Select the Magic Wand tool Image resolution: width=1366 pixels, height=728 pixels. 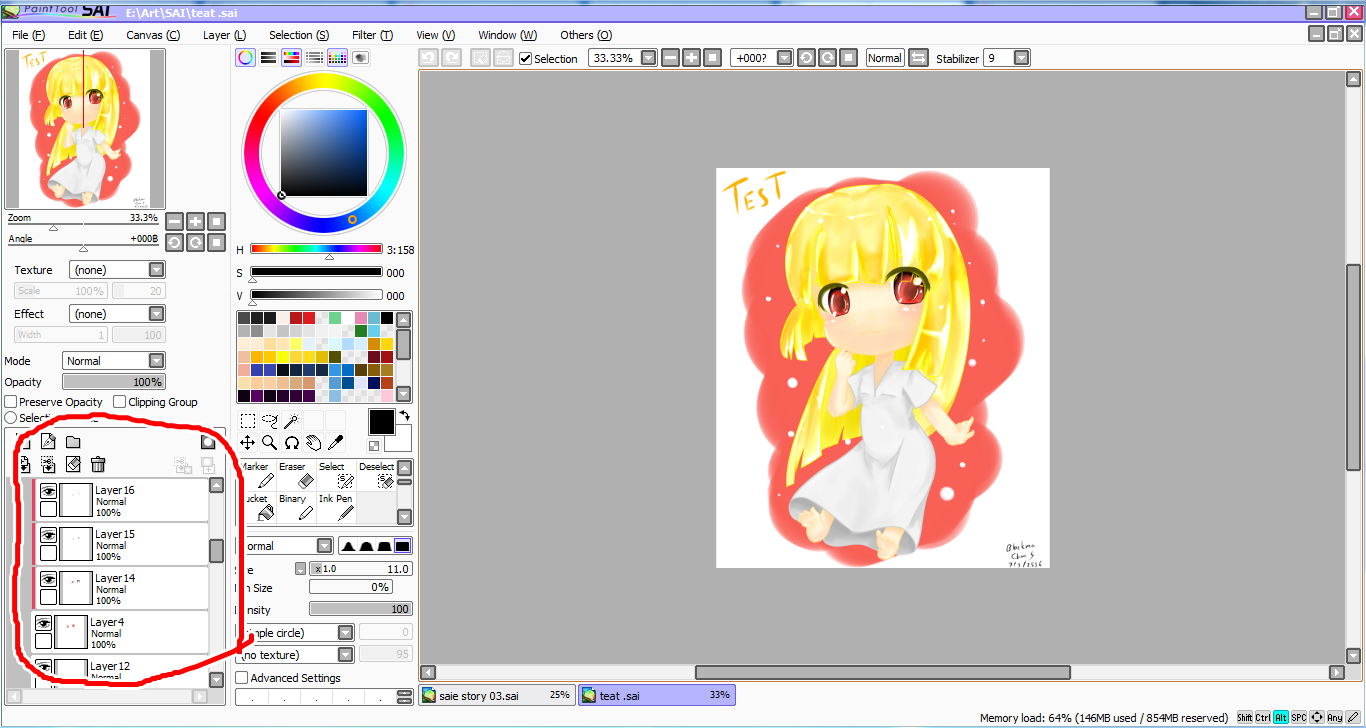coord(292,421)
